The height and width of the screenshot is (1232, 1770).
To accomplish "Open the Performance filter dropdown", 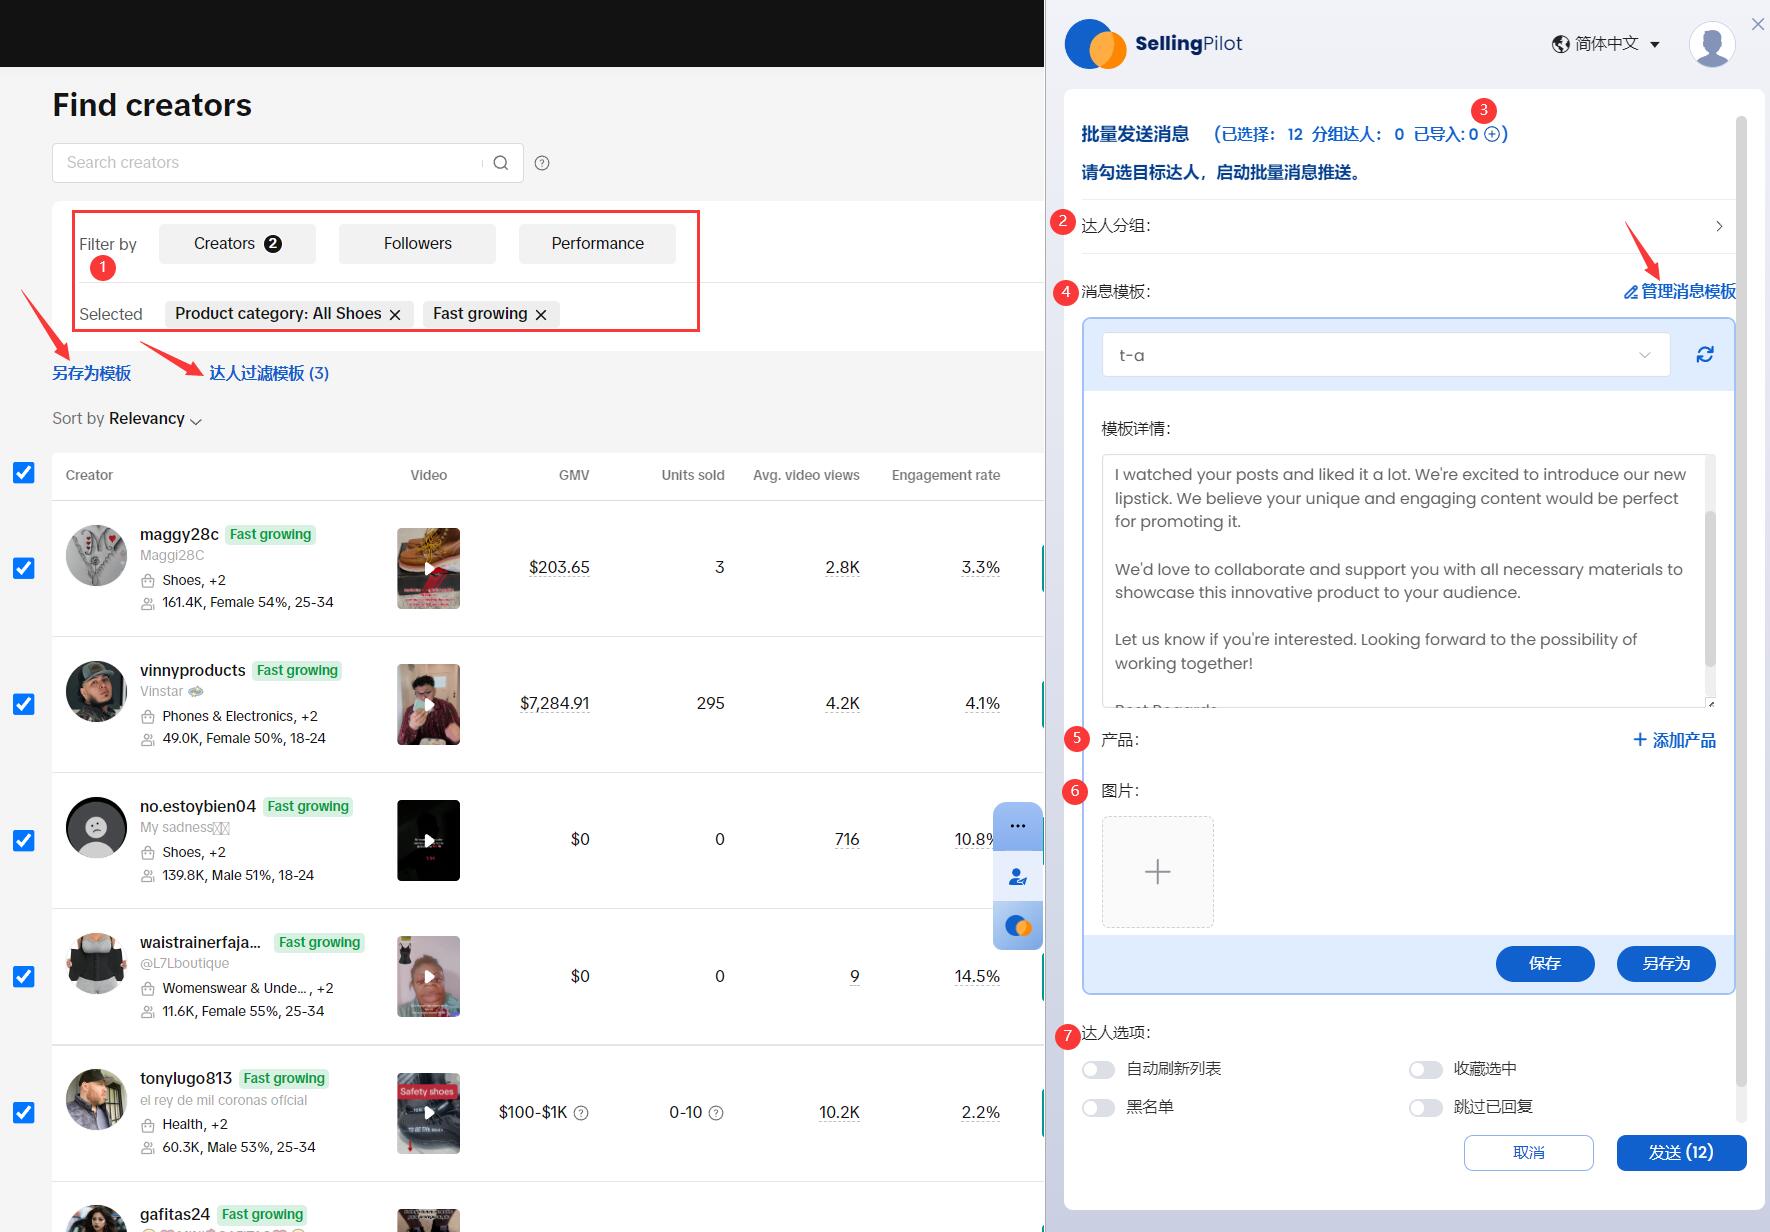I will (597, 244).
